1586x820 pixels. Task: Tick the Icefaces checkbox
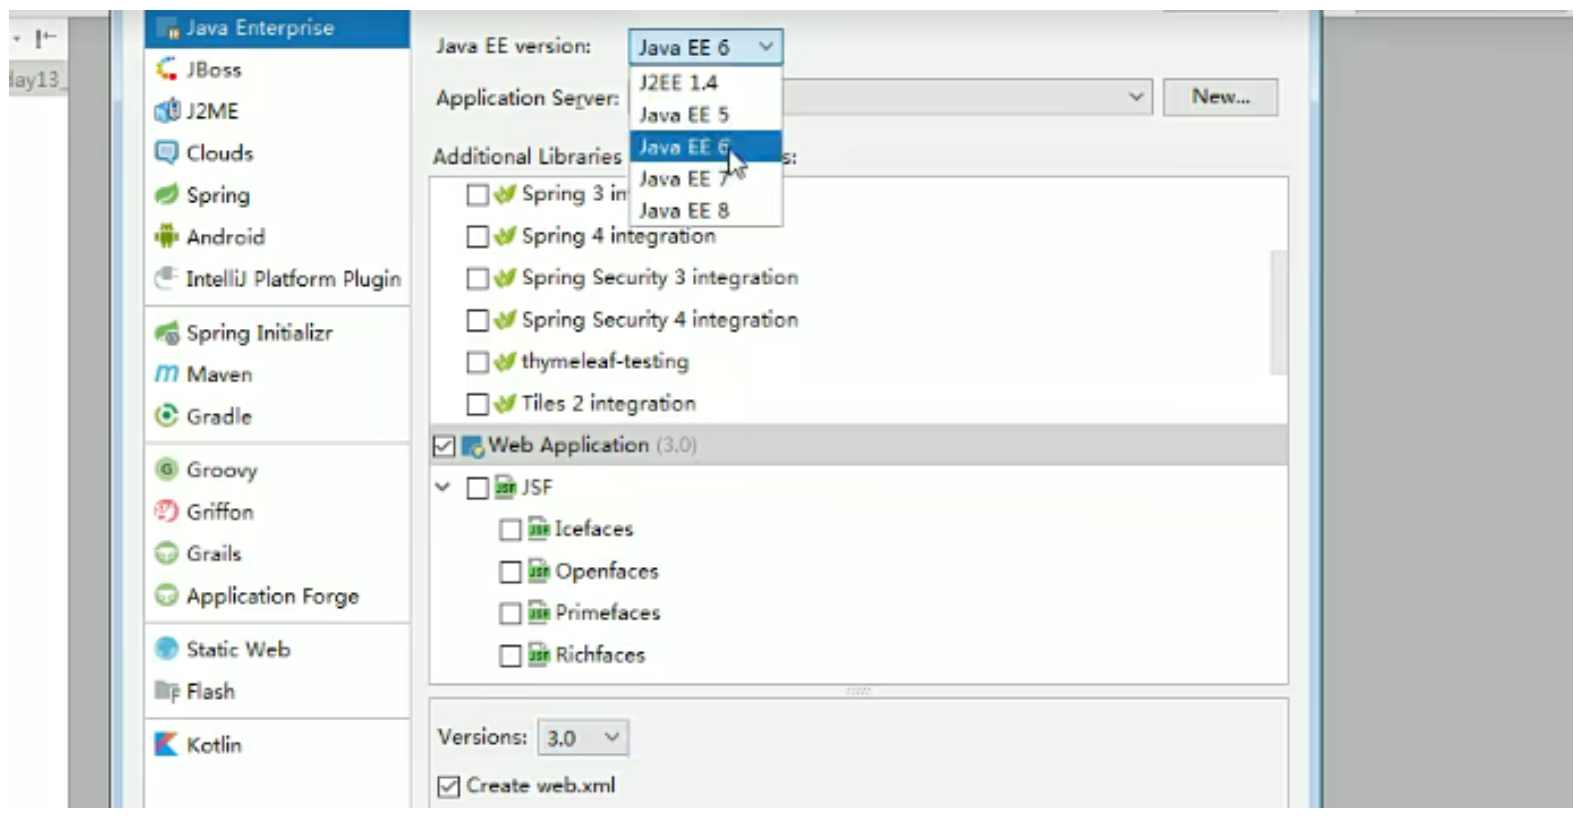tap(510, 530)
